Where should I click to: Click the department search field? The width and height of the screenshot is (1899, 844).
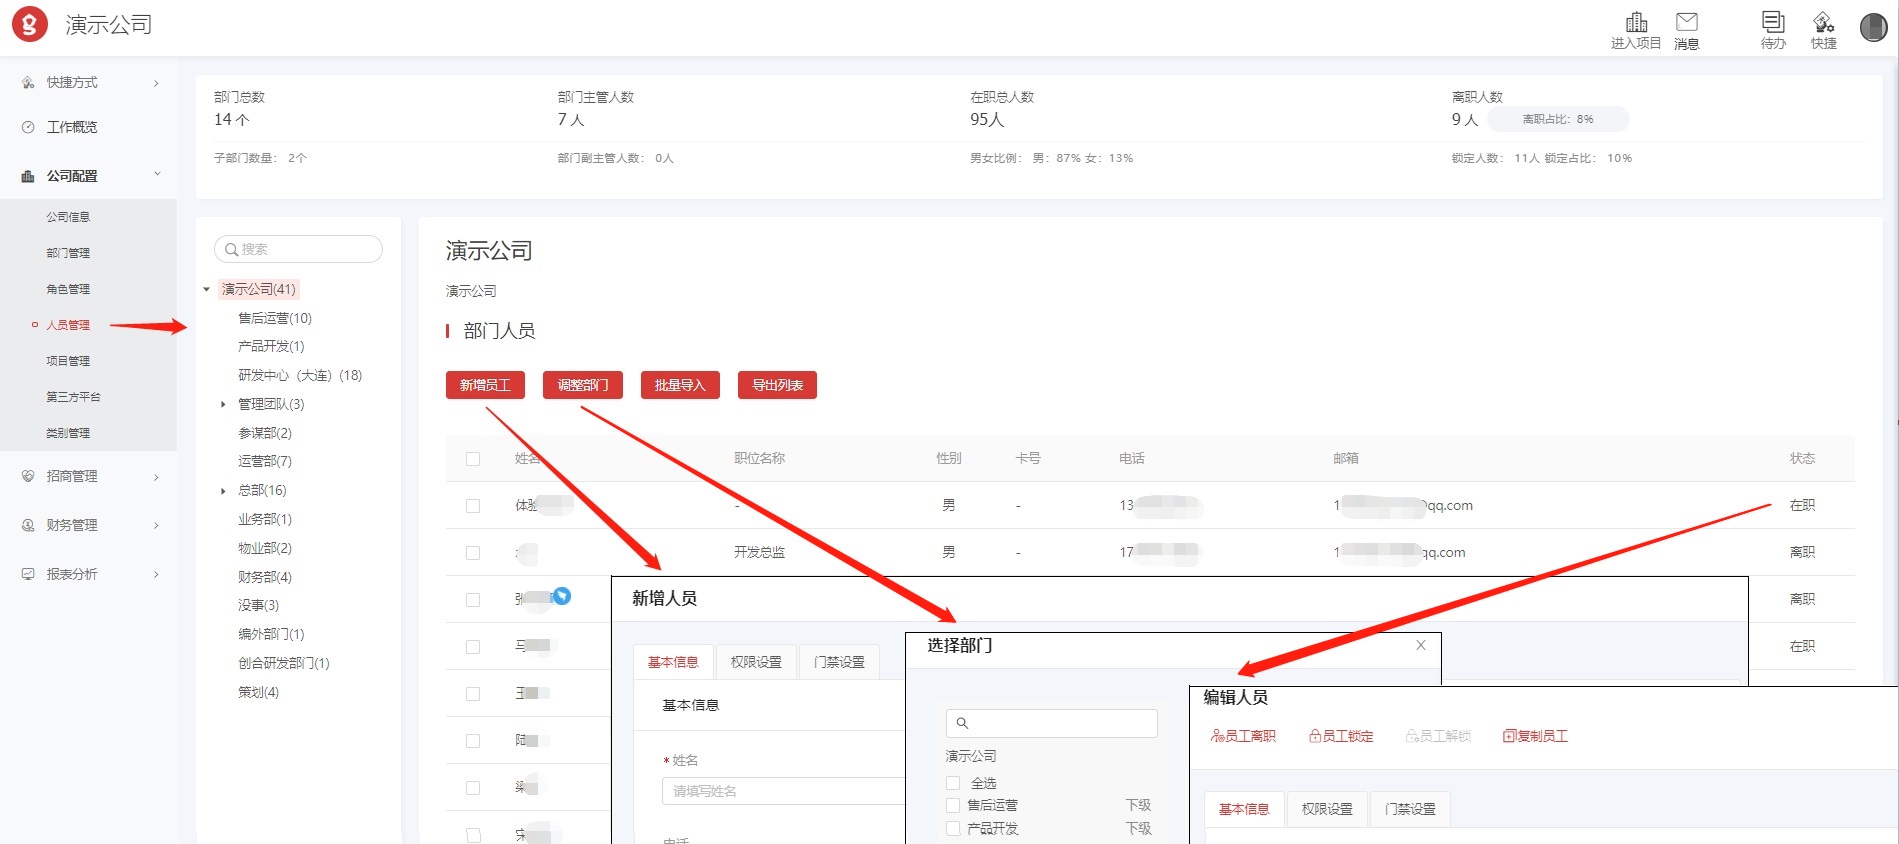[298, 249]
